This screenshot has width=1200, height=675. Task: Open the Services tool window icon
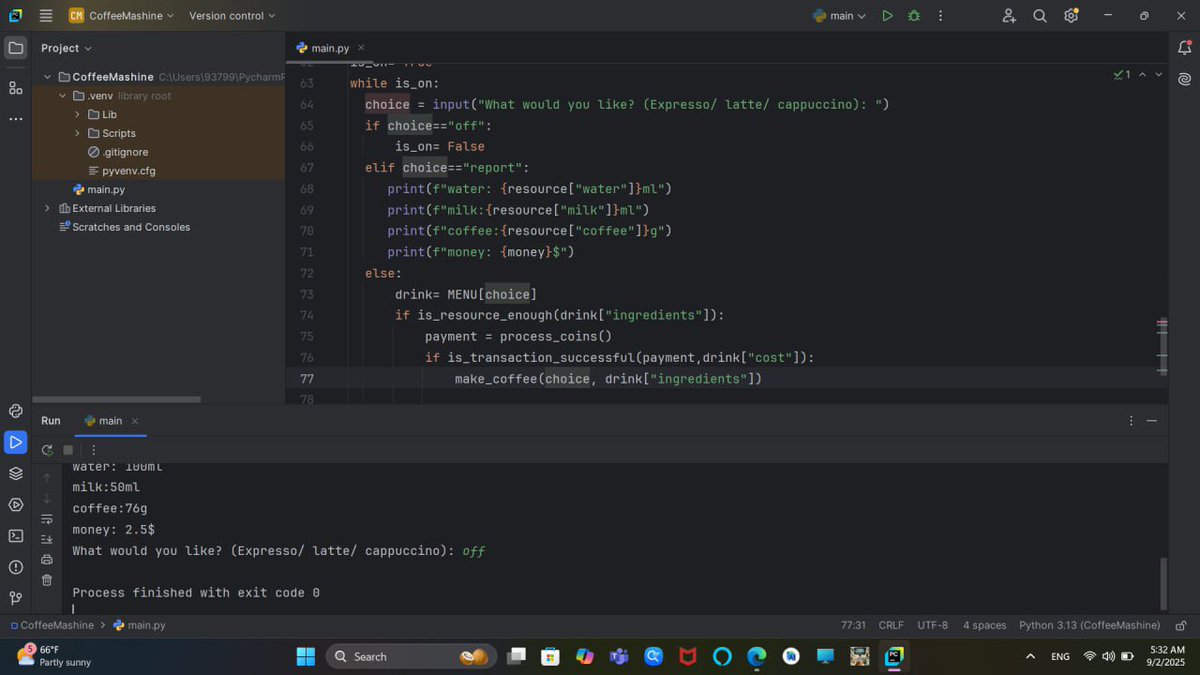16,504
